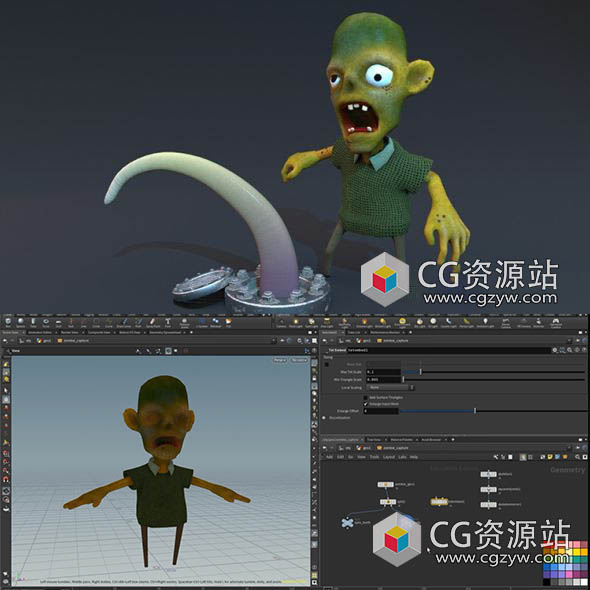Select the Box shelf tool

(x=8, y=323)
